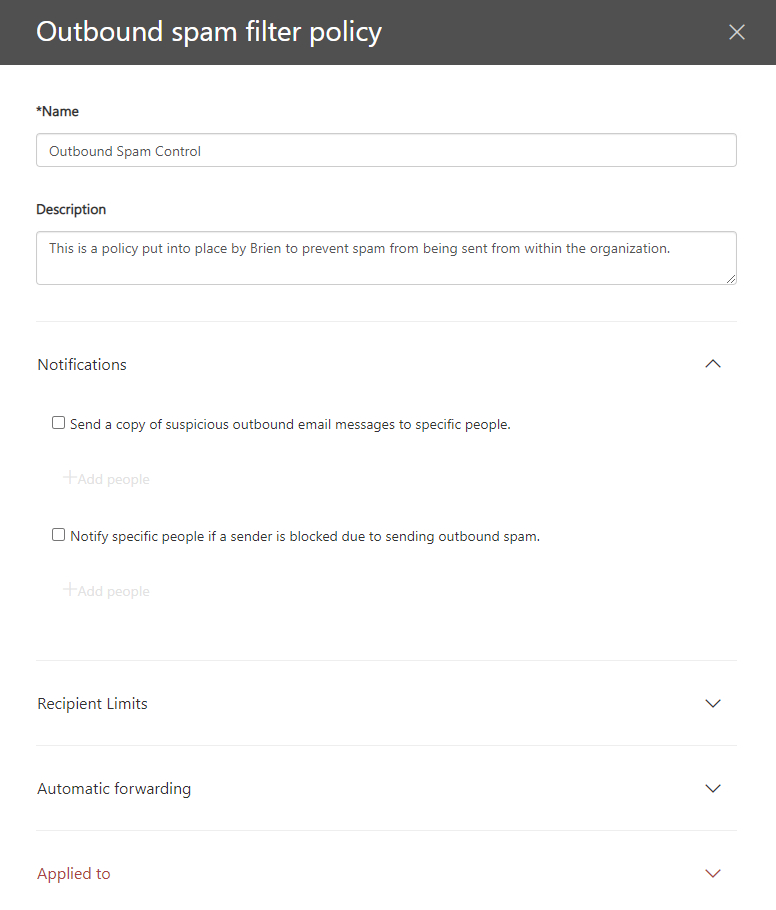
Task: Enable sending a copy of suspicious outbound emails
Action: pos(58,422)
